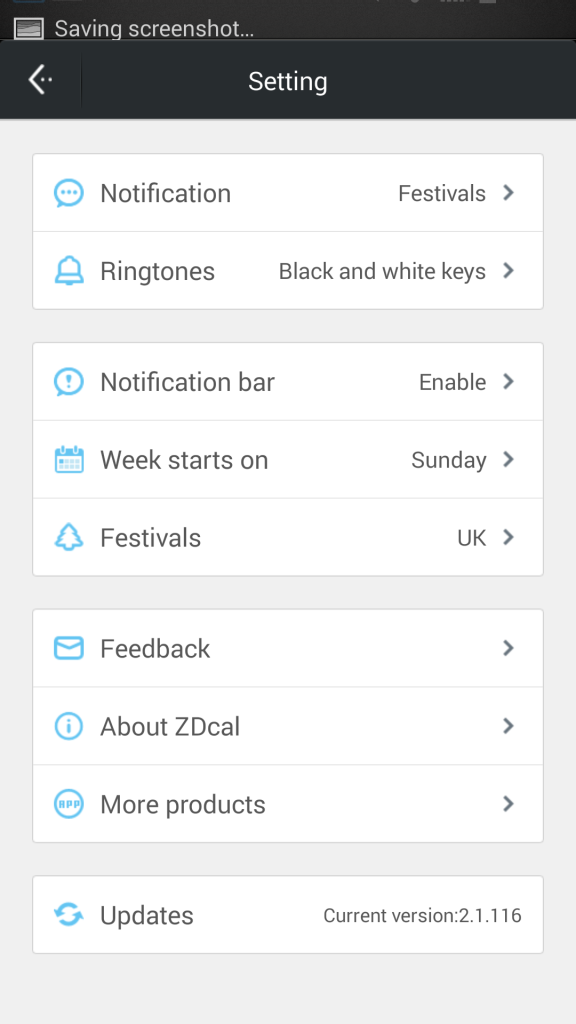
Task: Open the chevron next to UK
Action: tap(509, 537)
